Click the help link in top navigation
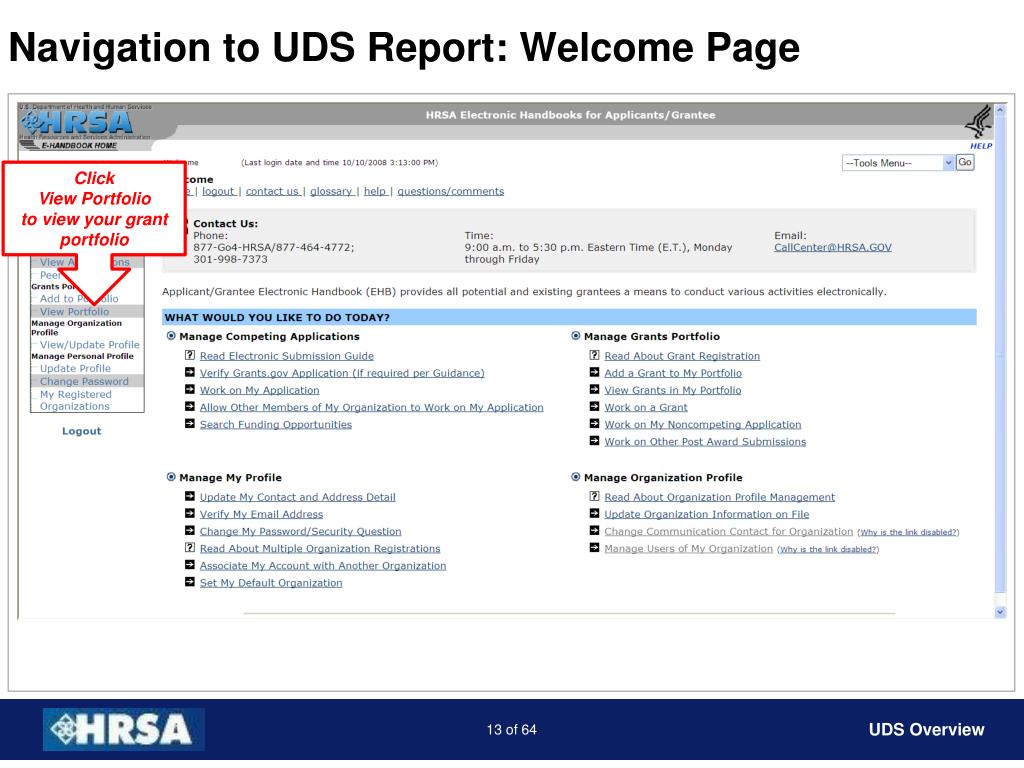This screenshot has width=1024, height=768. (x=375, y=191)
